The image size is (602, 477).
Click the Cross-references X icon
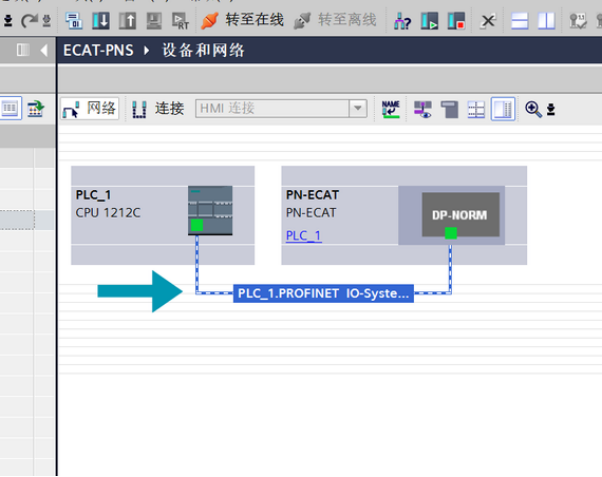coord(488,21)
